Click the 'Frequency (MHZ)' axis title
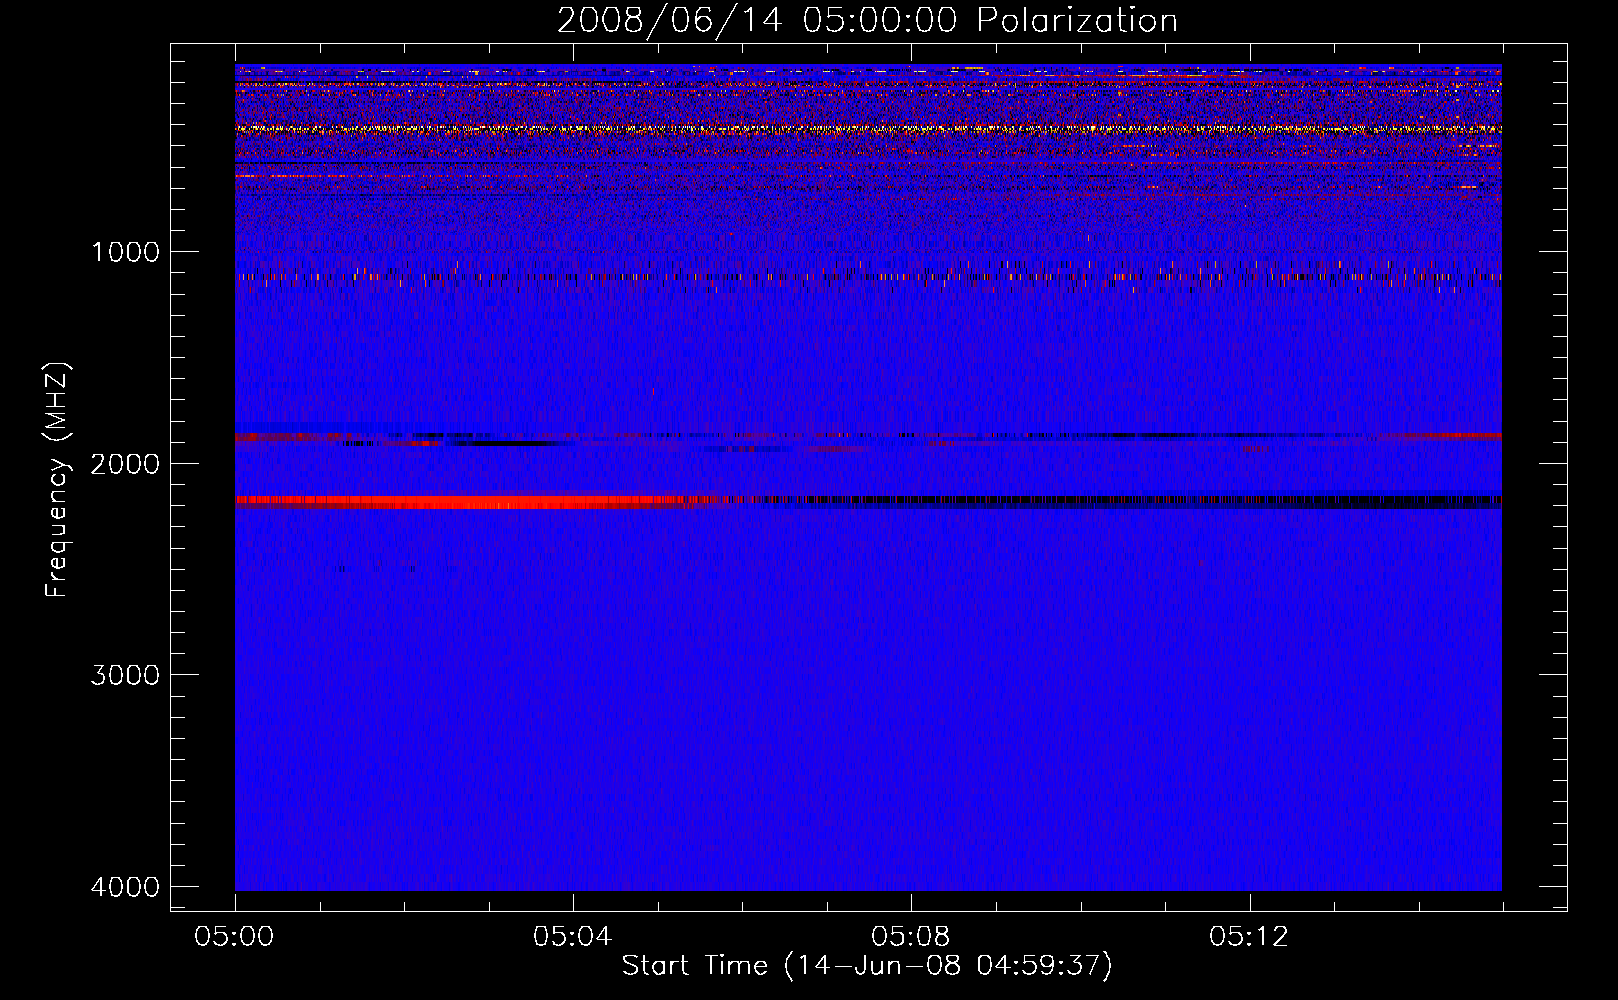Viewport: 1618px width, 1000px height. [x=57, y=480]
